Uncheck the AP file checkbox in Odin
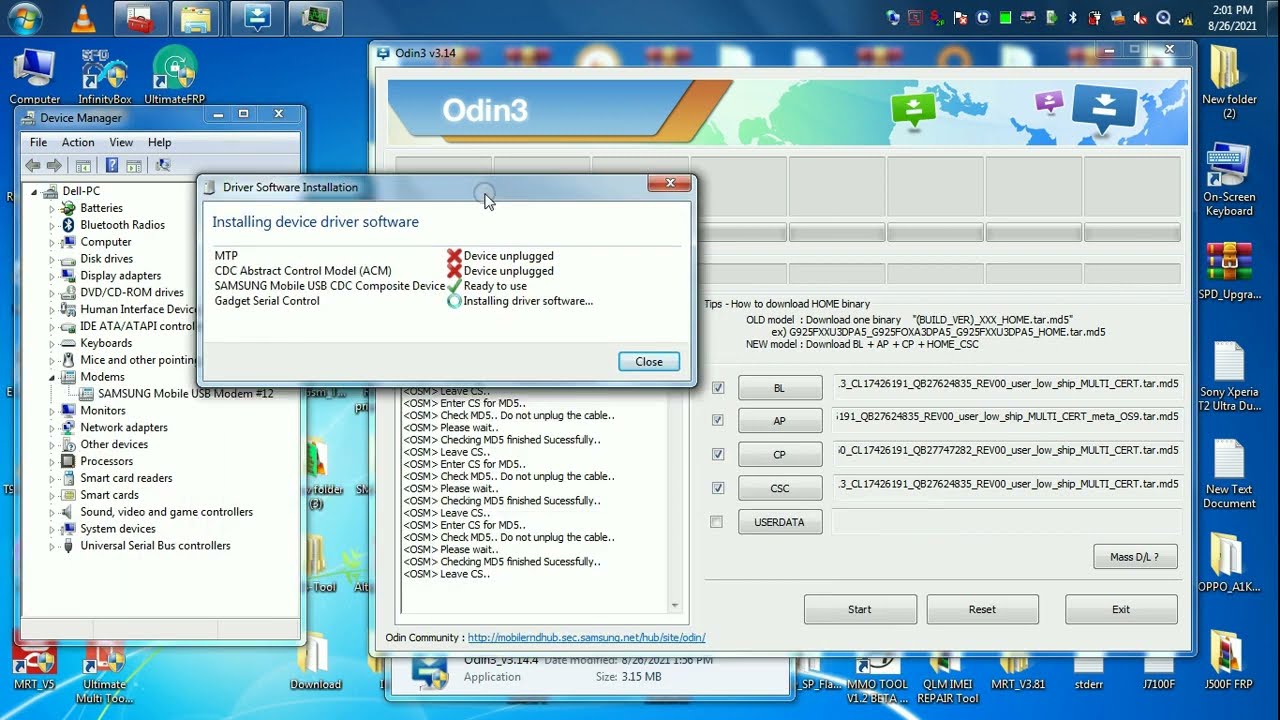This screenshot has height=720, width=1280. 717,420
